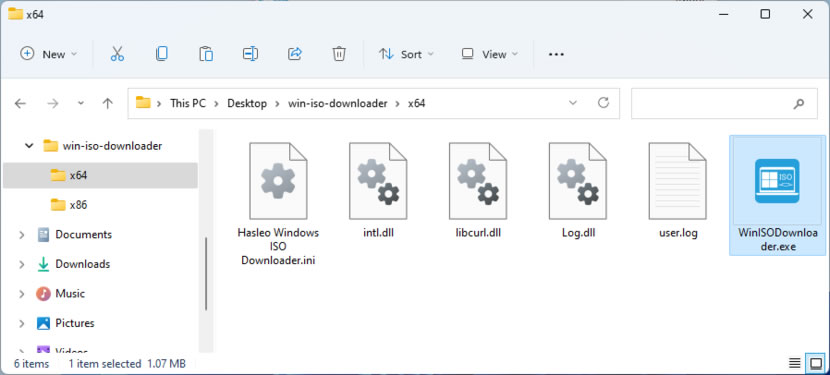
Task: Click win-iso-downloader in address breadcrumb
Action: (x=338, y=103)
